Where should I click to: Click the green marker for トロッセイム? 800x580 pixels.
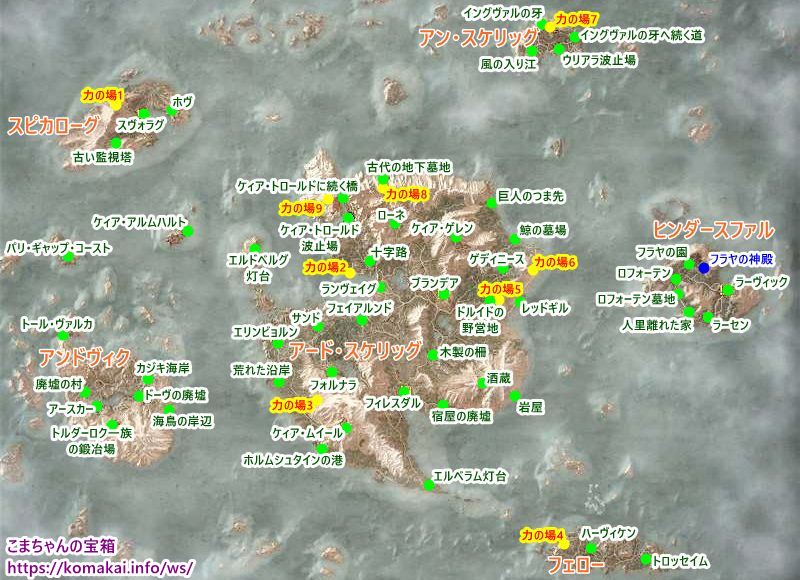click(646, 559)
